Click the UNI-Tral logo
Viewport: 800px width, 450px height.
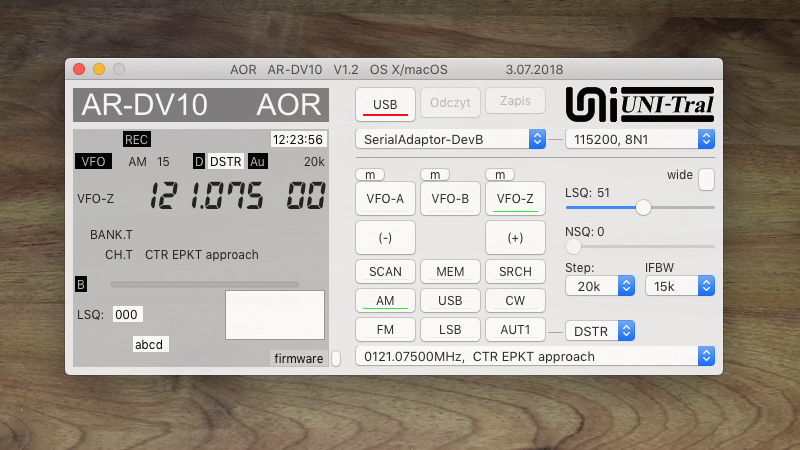click(x=640, y=105)
